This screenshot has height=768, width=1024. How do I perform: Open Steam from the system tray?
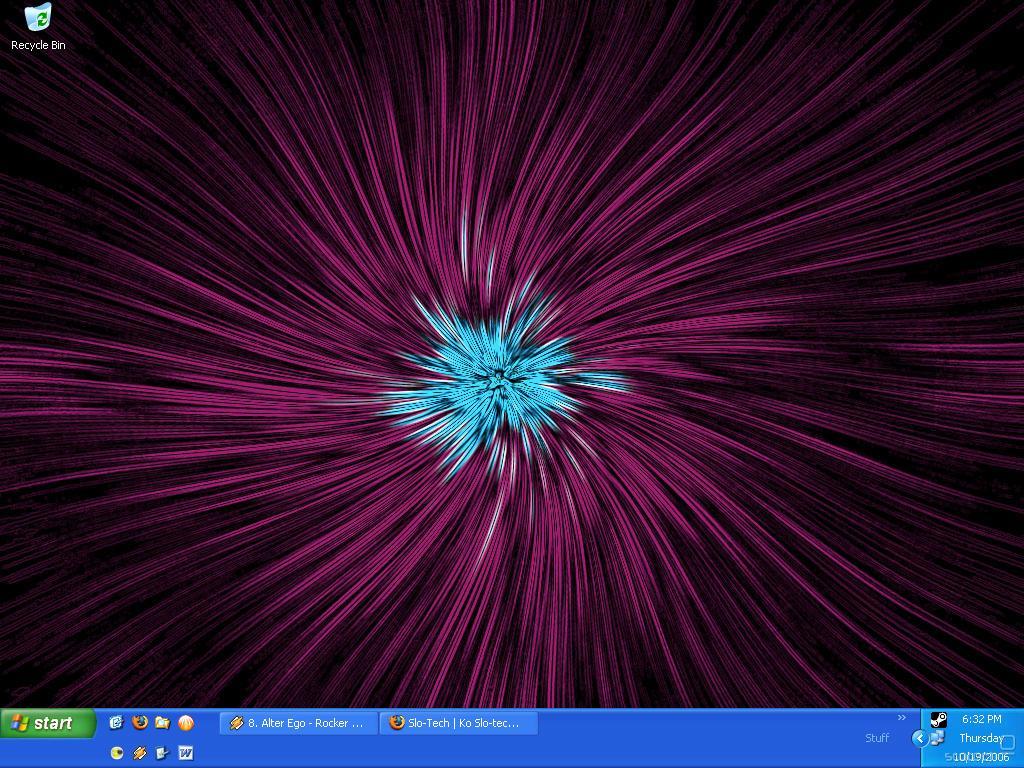click(938, 720)
